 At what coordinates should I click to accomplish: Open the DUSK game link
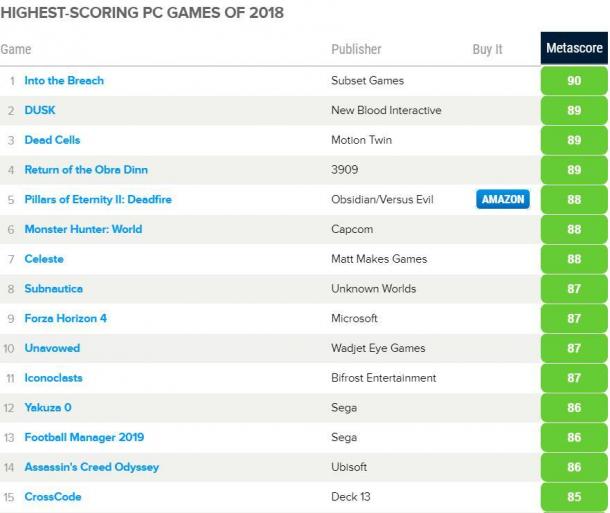tap(40, 110)
